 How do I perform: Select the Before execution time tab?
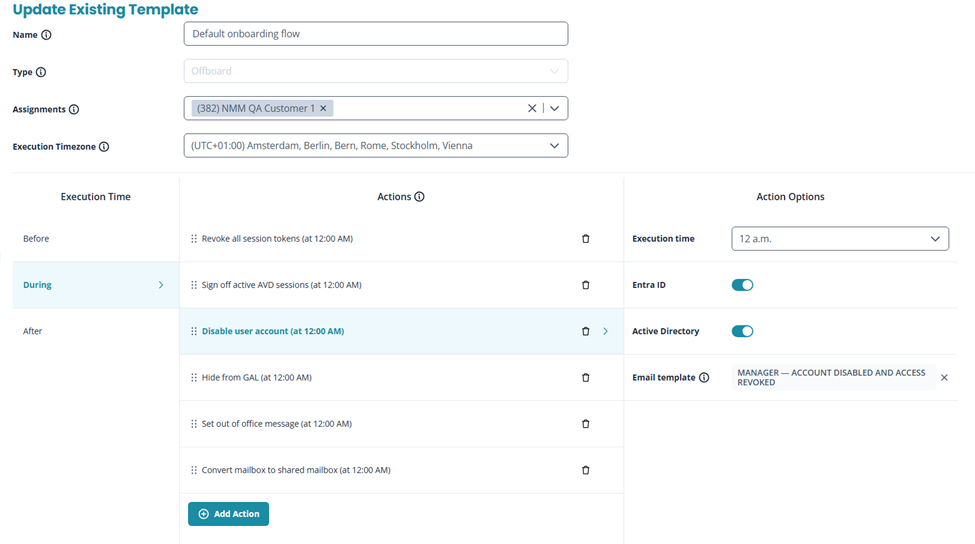tap(36, 239)
